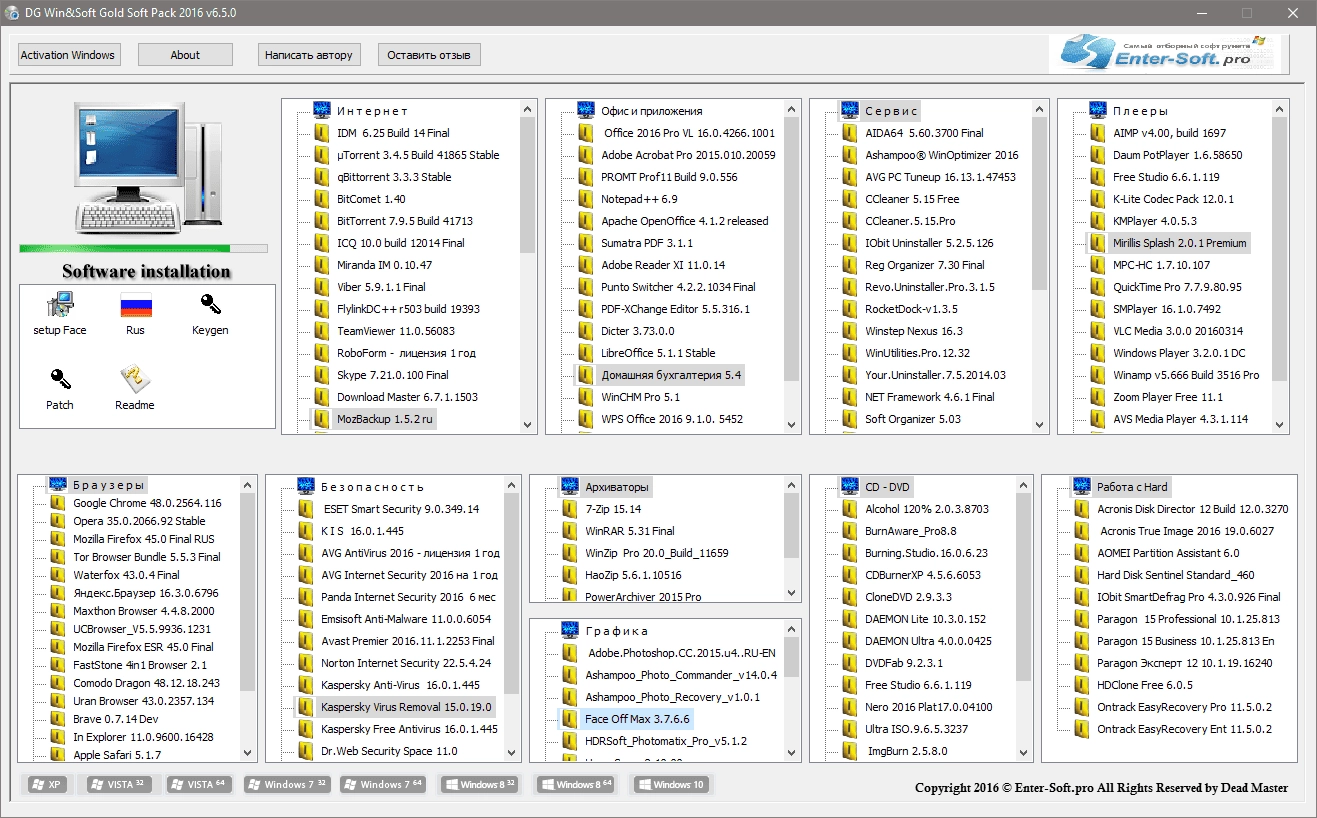Click the yellow icon beside BitComet 1.40
This screenshot has height=818, width=1317.
(322, 199)
